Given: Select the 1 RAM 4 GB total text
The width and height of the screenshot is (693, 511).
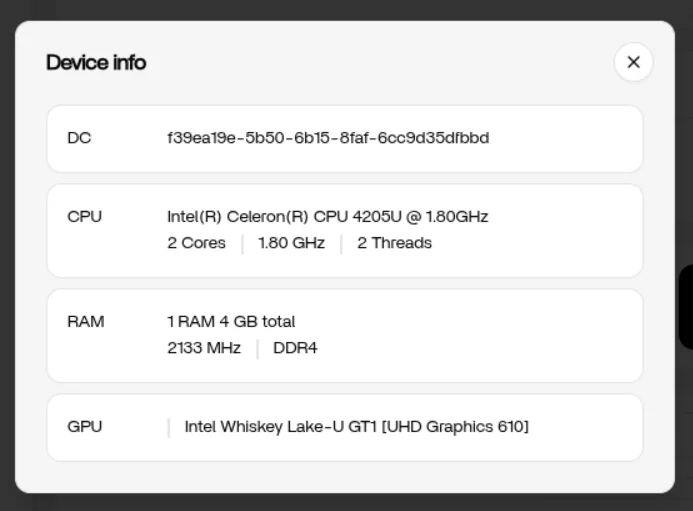Looking at the screenshot, I should click(x=231, y=321).
